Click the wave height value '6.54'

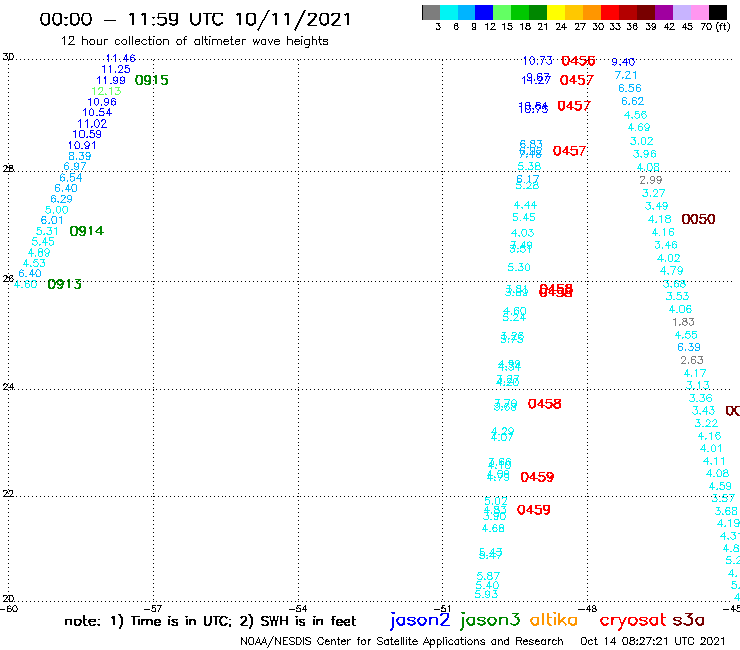point(71,178)
